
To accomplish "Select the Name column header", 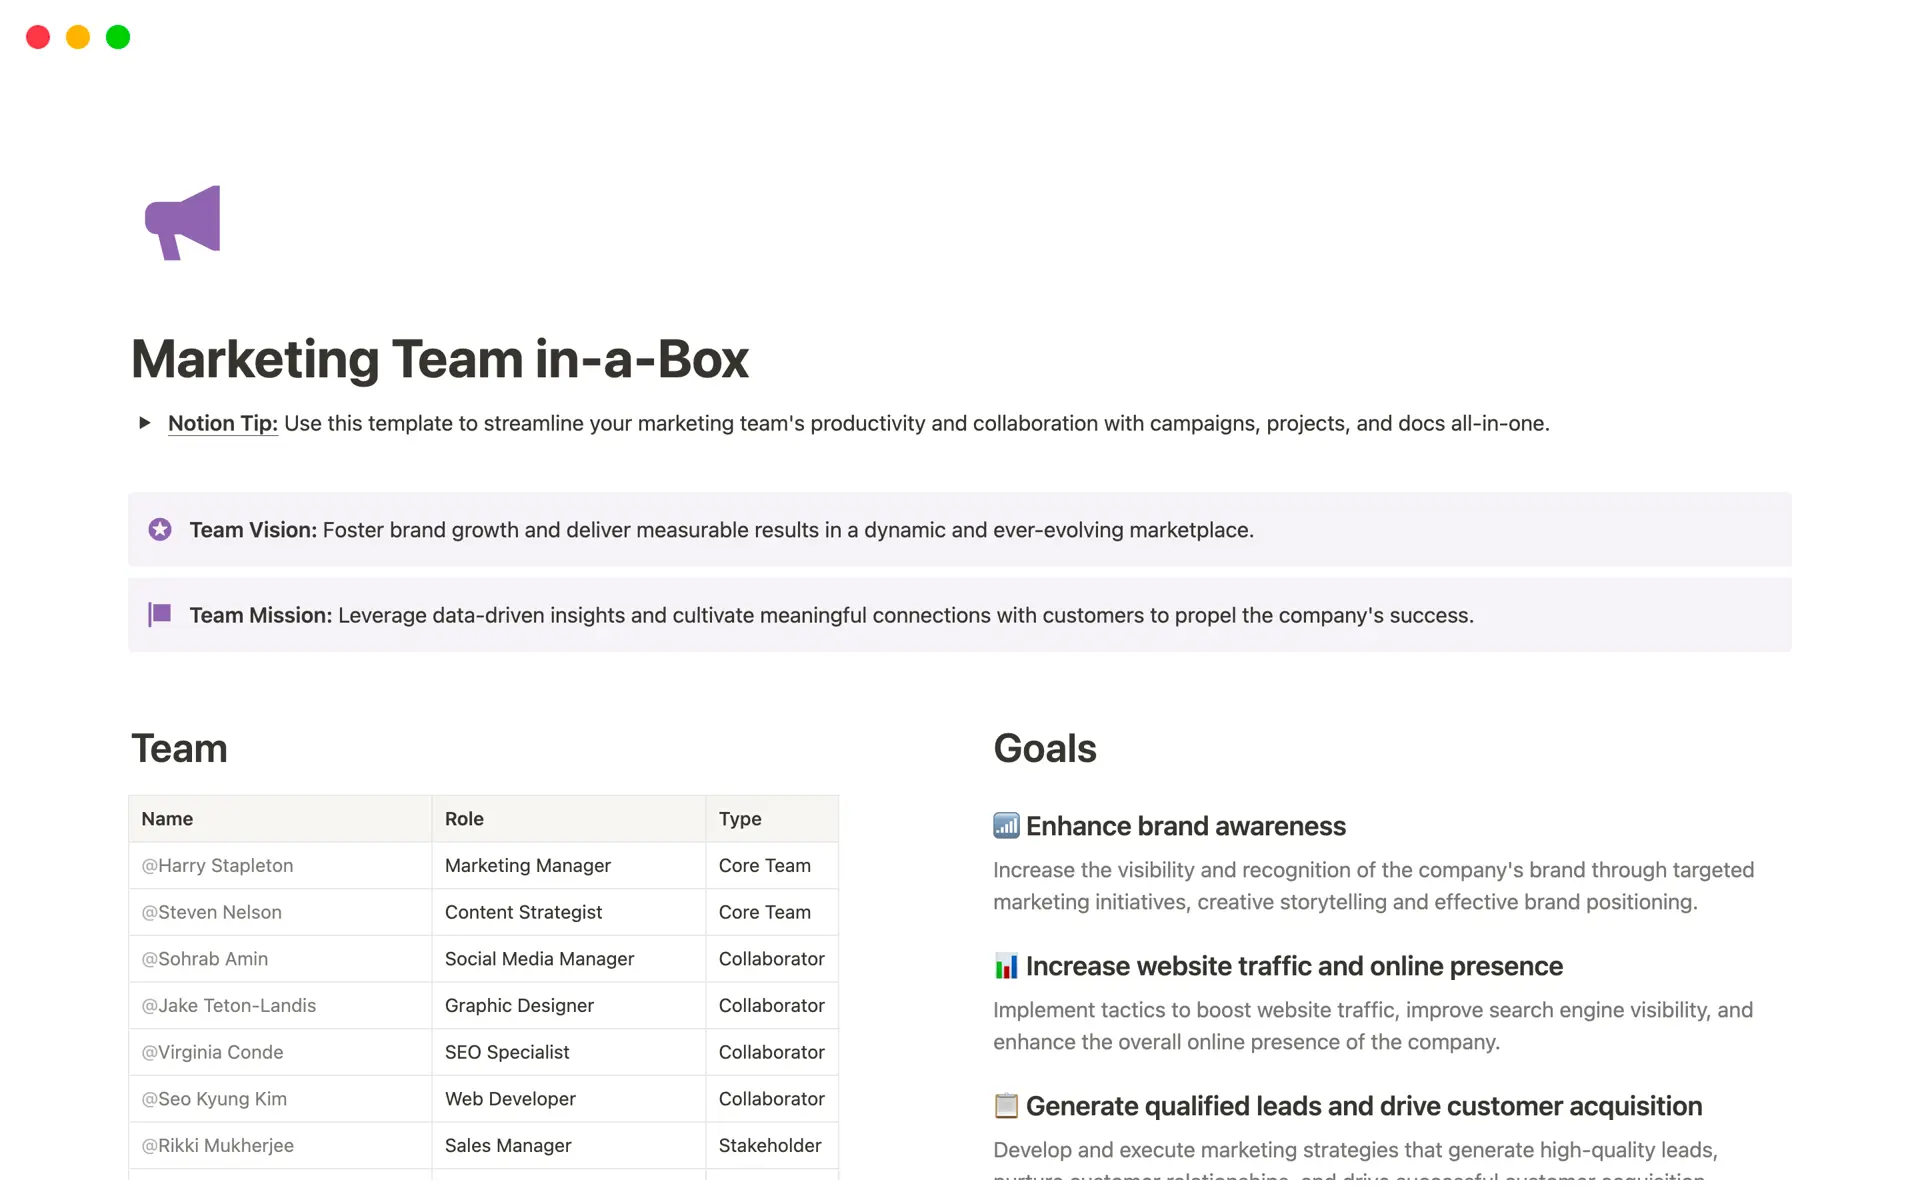I will 168,819.
